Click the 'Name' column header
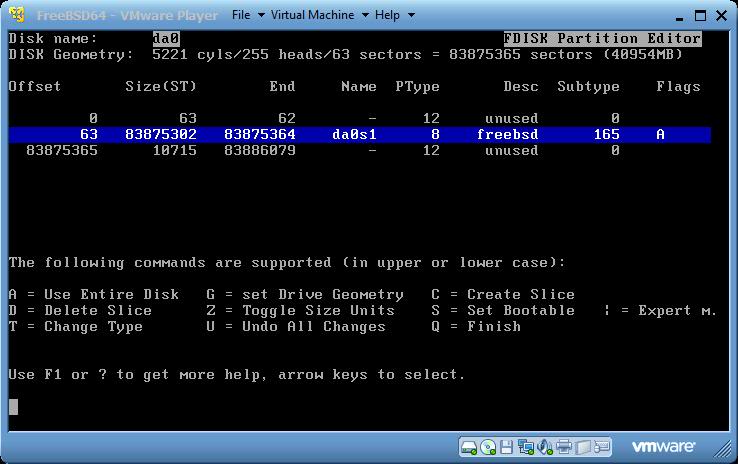 click(x=359, y=87)
